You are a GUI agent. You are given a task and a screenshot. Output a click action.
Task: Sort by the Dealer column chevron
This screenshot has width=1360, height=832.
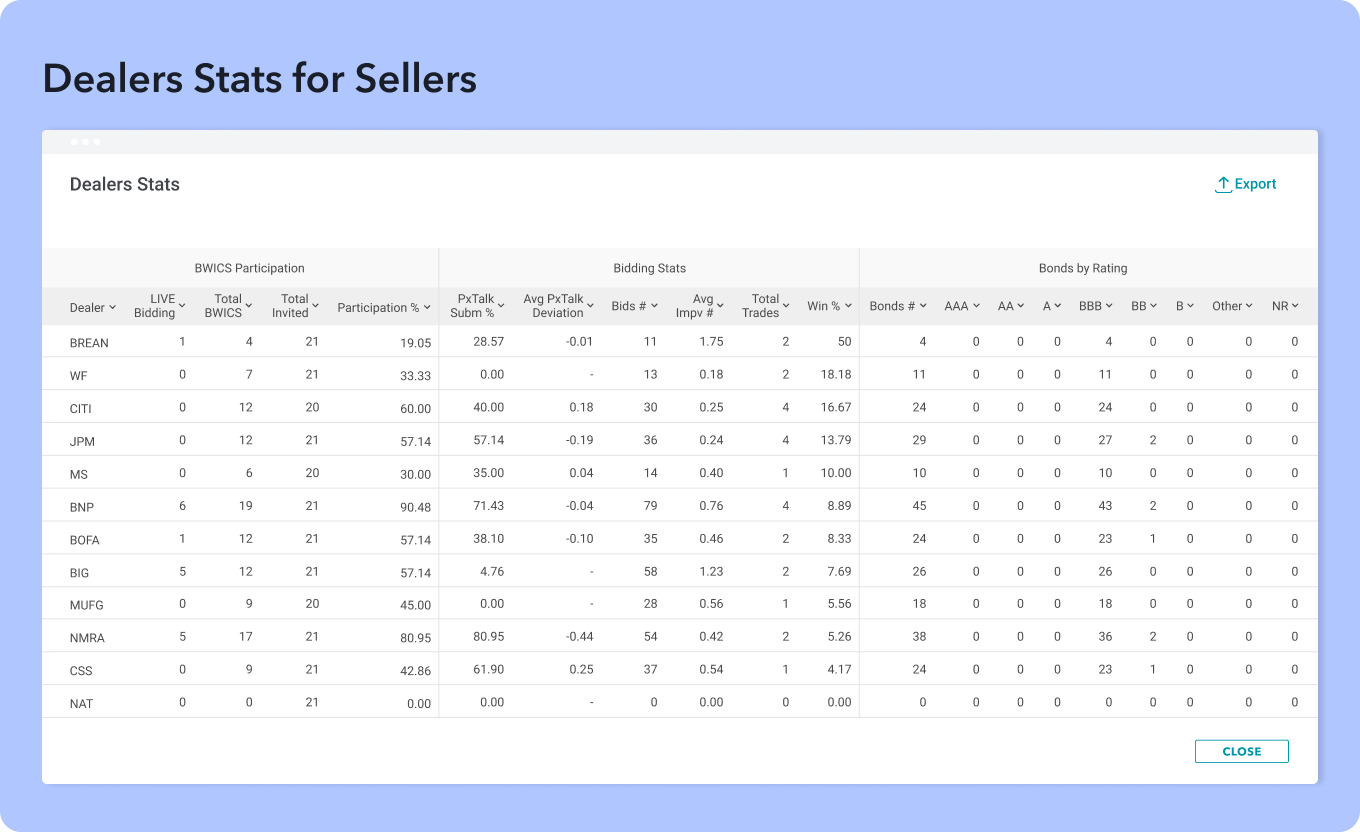(112, 307)
